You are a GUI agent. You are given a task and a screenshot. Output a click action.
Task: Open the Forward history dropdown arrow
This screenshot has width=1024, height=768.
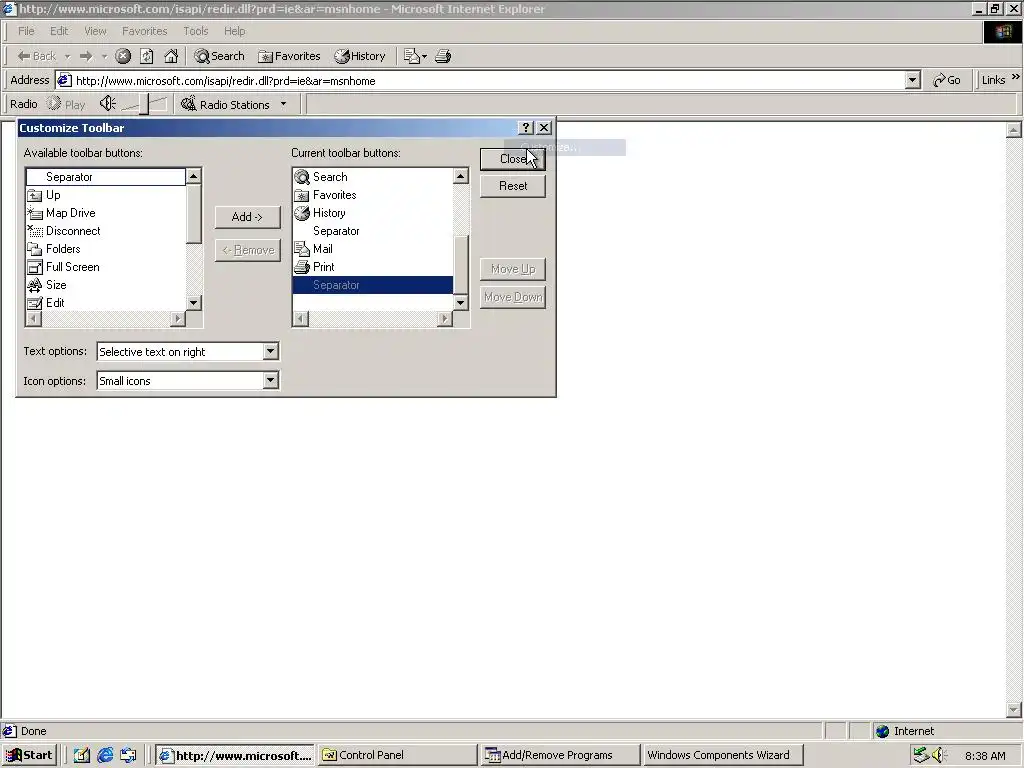point(104,56)
